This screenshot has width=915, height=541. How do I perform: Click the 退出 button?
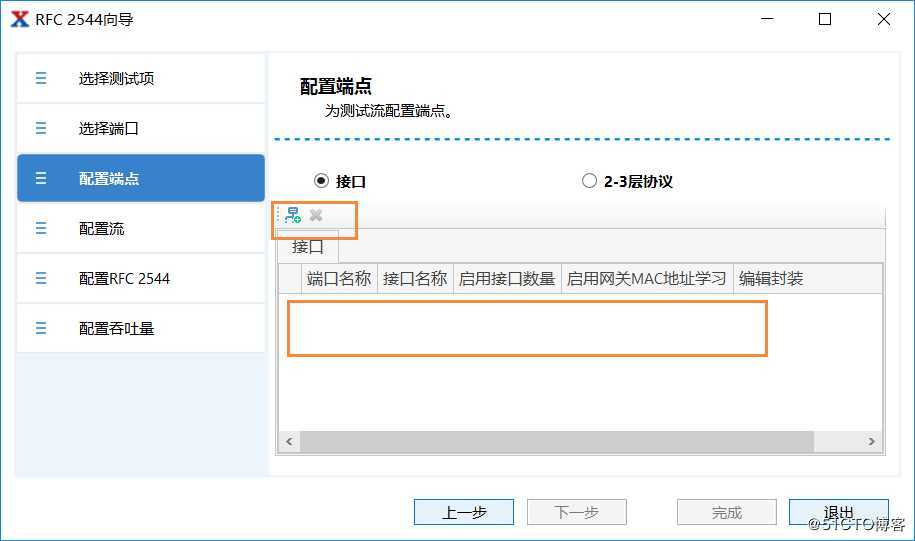pyautogui.click(x=839, y=512)
